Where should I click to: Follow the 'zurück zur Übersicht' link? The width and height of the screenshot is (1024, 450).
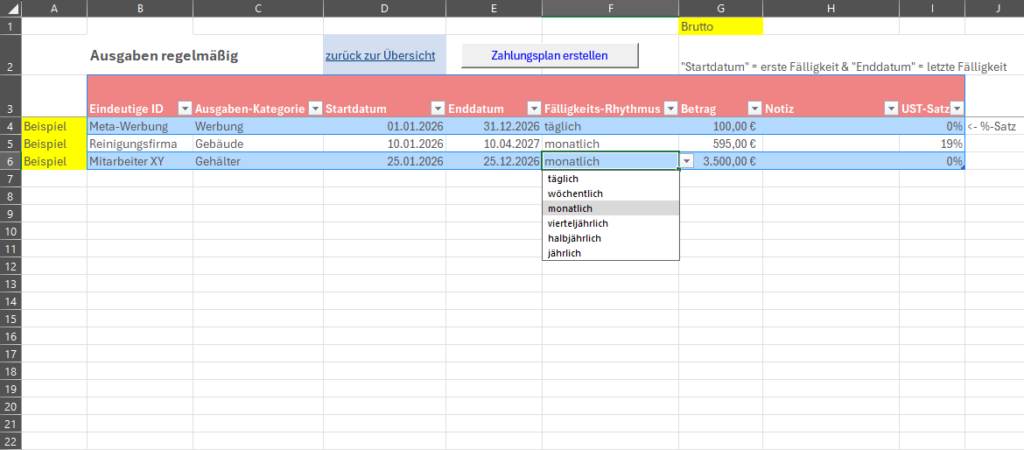pyautogui.click(x=379, y=55)
